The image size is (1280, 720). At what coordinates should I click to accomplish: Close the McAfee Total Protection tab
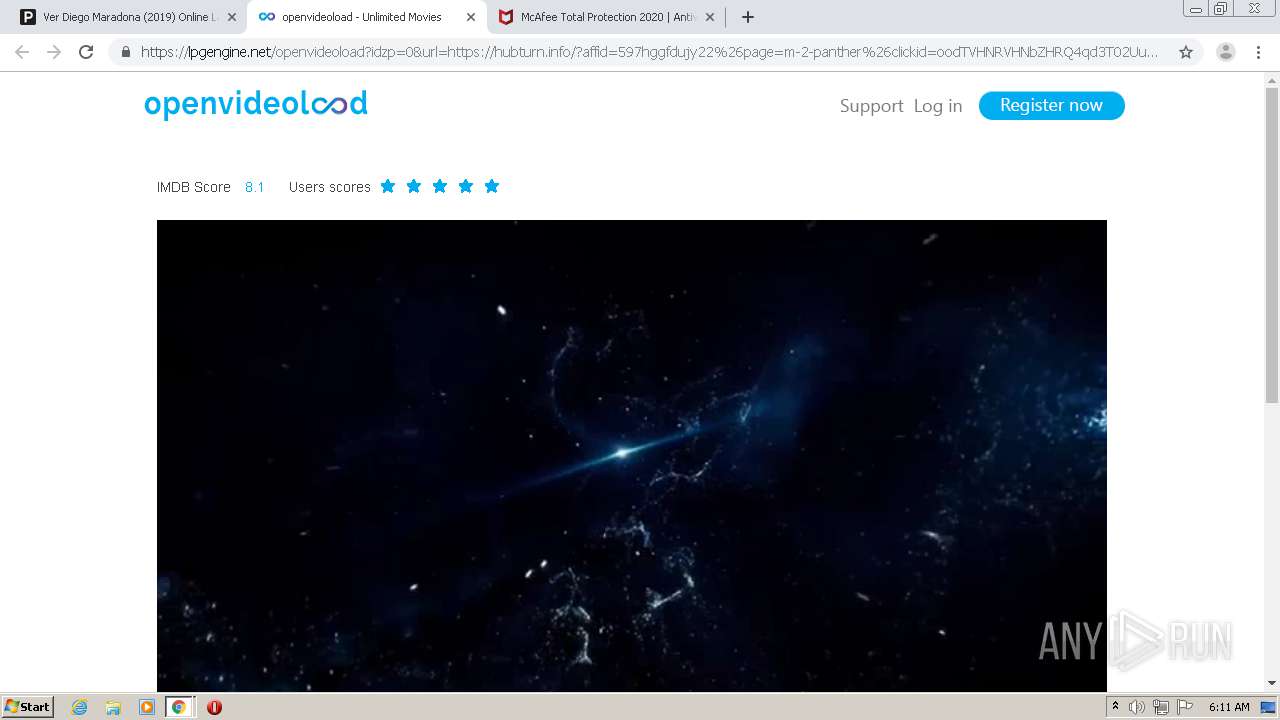click(x=710, y=17)
